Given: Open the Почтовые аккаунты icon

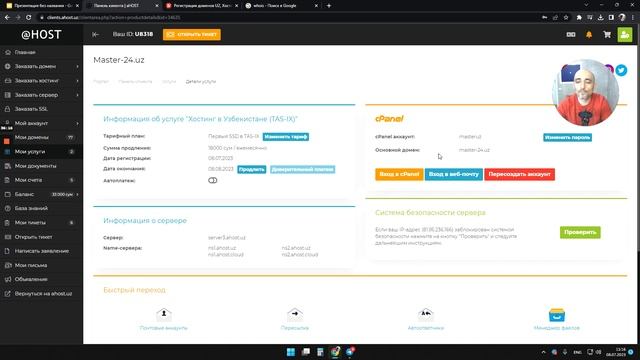Looking at the screenshot, I should 164,314.
